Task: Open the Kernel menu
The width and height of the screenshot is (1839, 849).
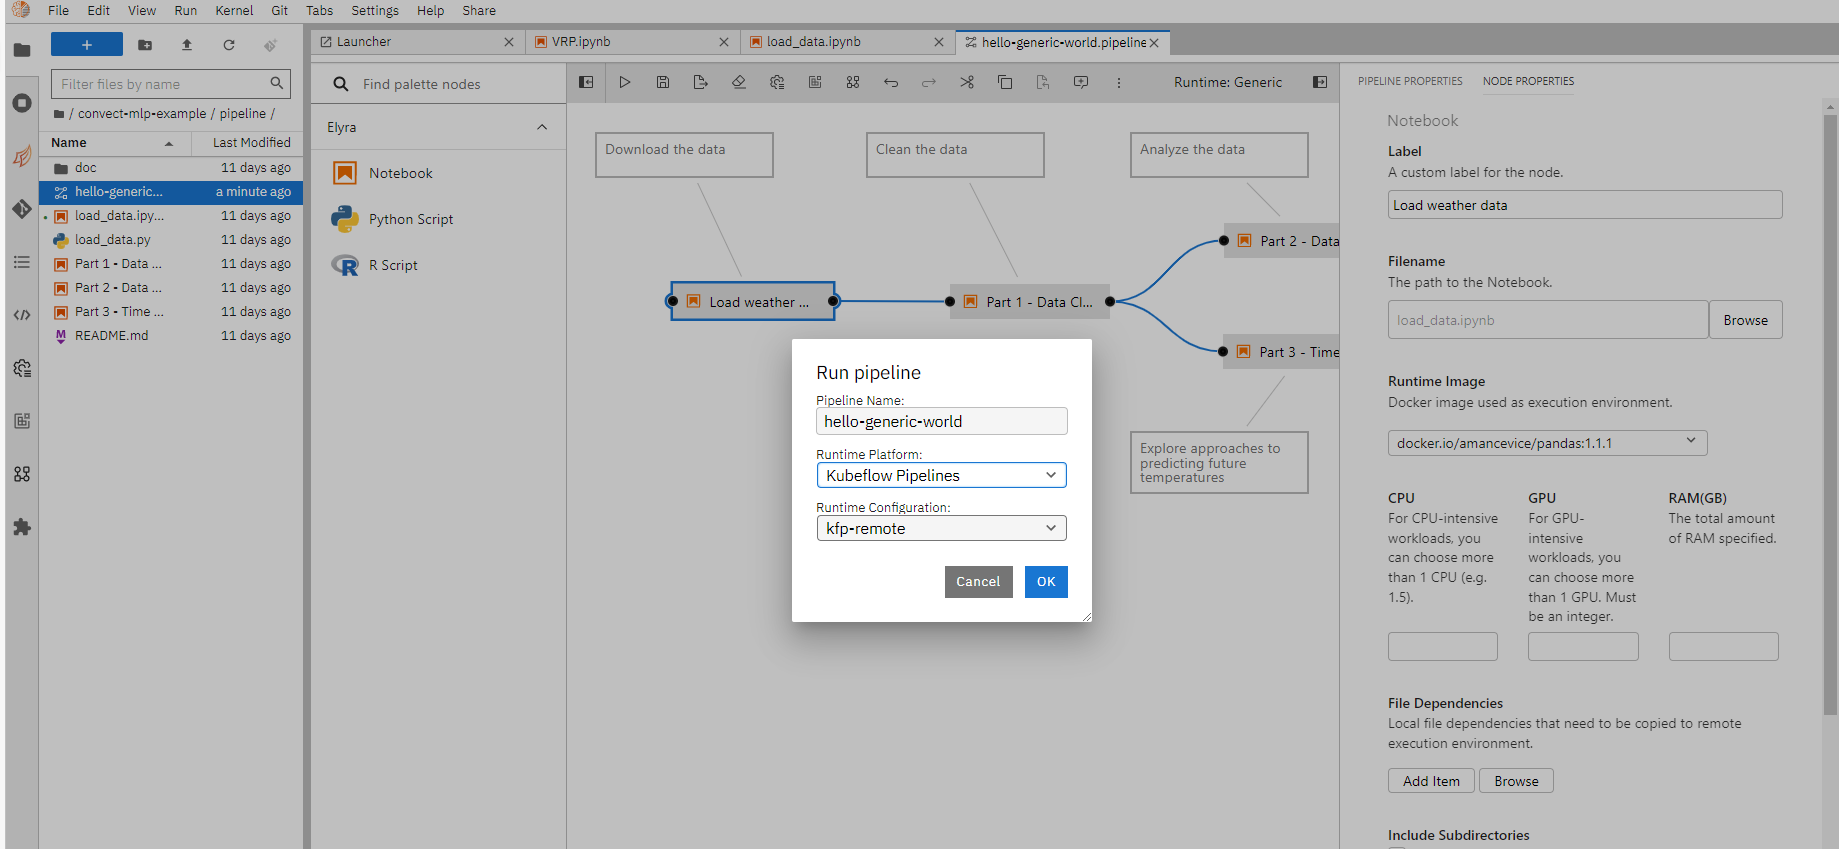Action: [234, 10]
